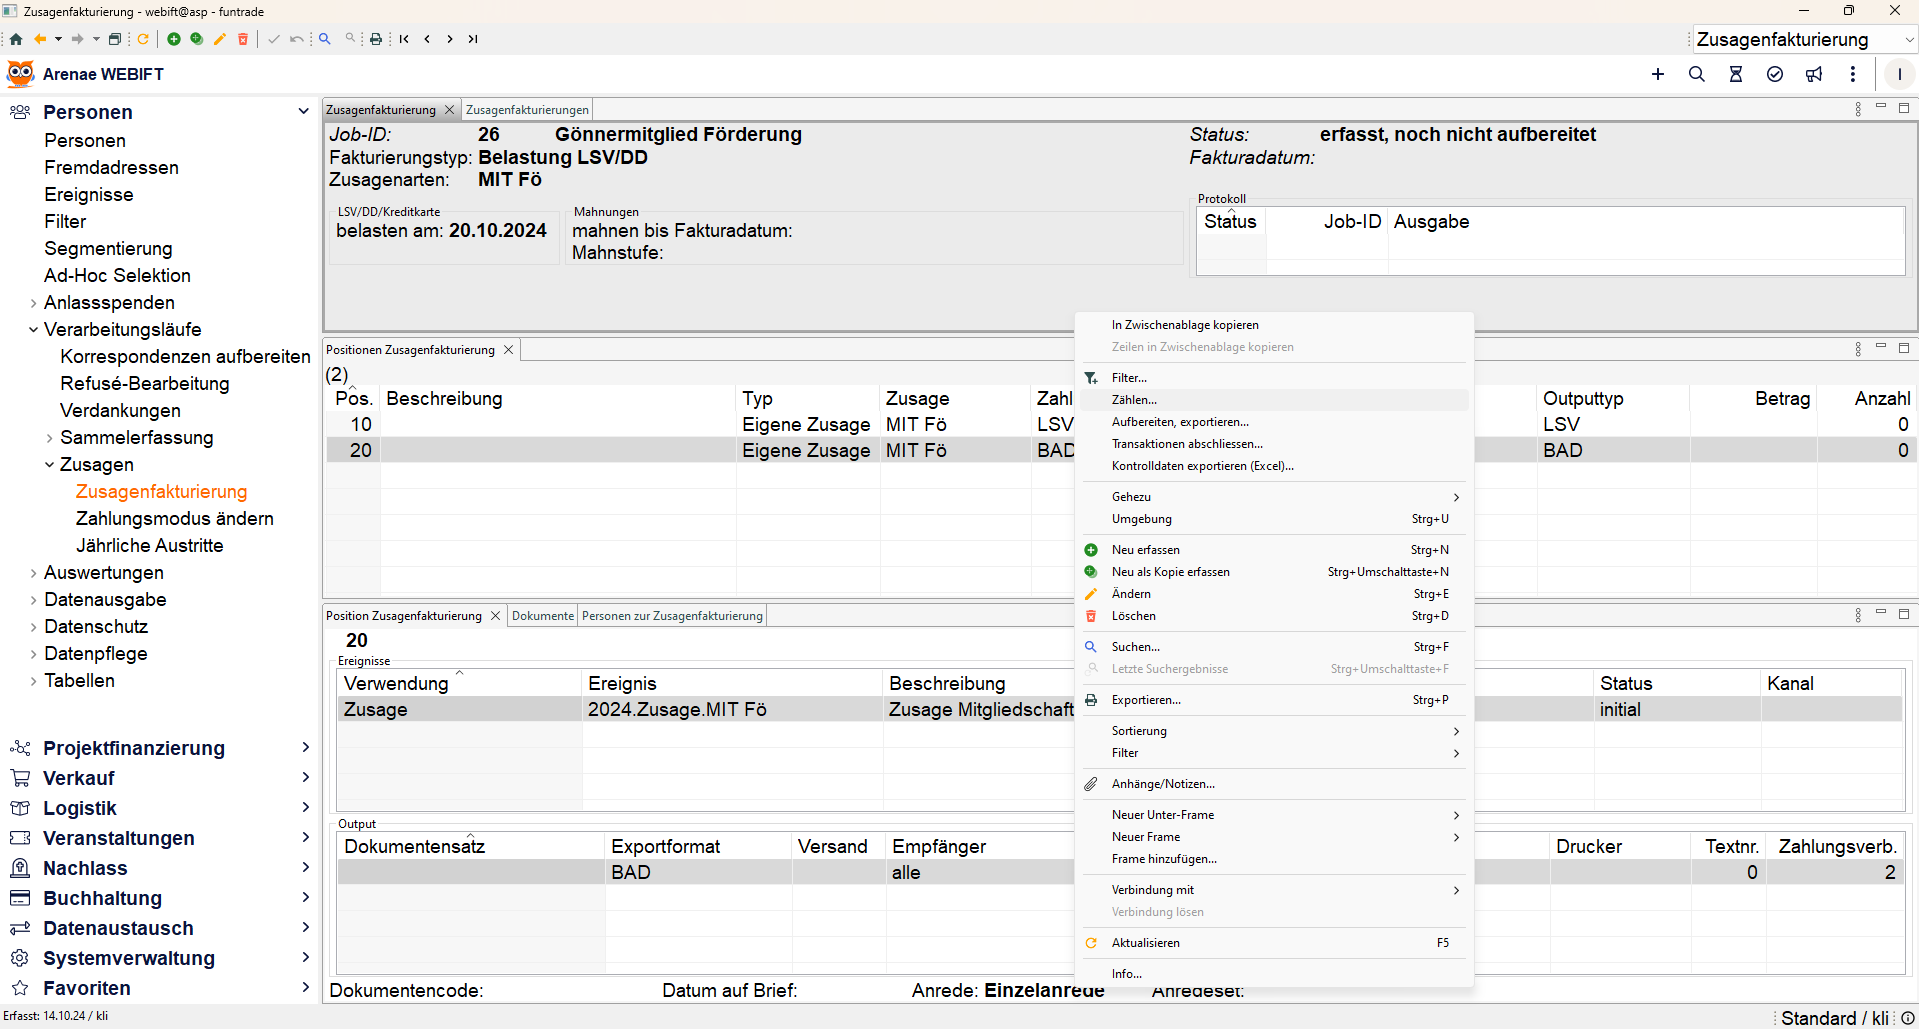The width and height of the screenshot is (1919, 1029).
Task: Click the circled checkmark header icon
Action: coord(1775,74)
